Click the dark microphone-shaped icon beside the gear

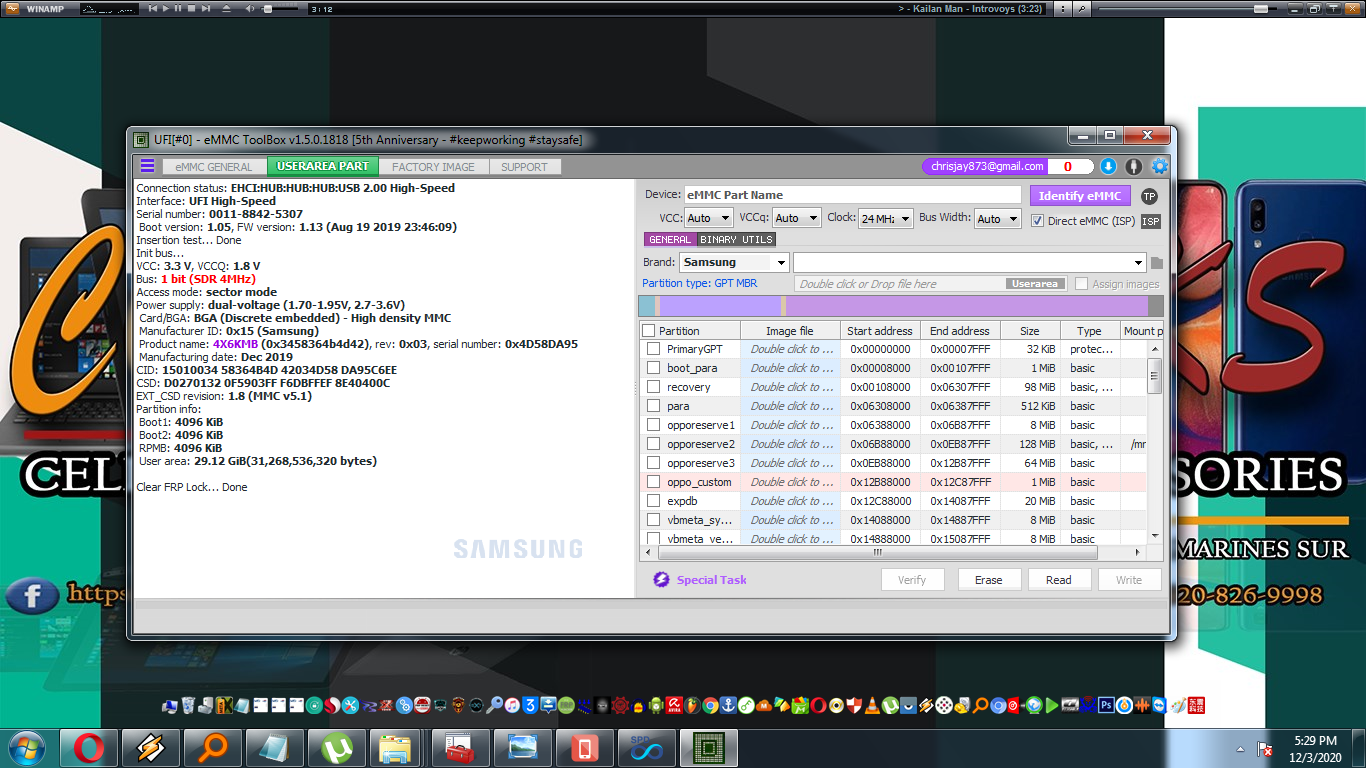(1134, 167)
